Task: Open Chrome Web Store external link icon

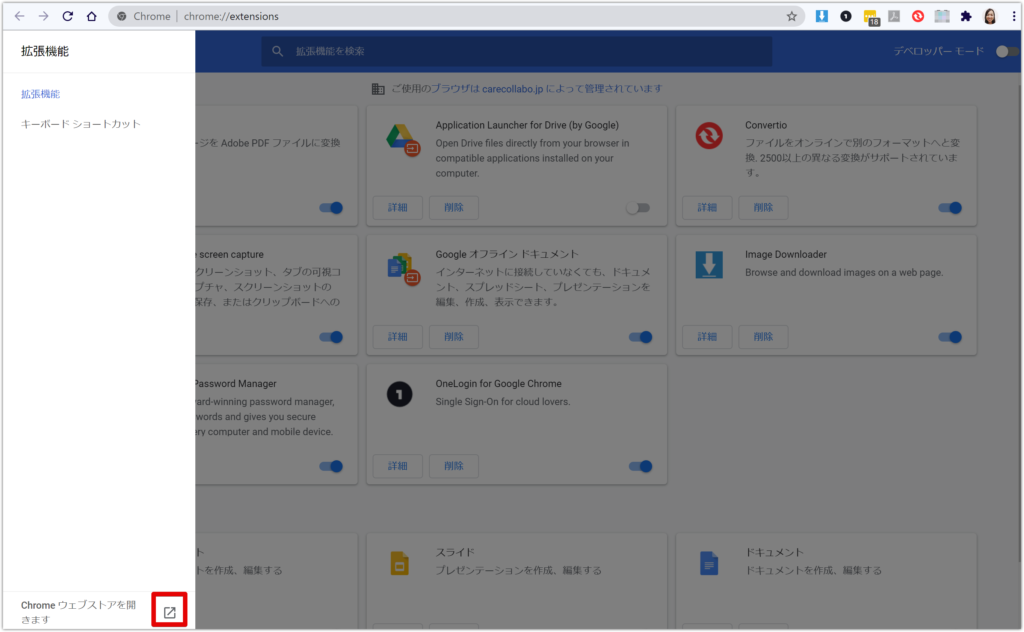Action: 170,612
